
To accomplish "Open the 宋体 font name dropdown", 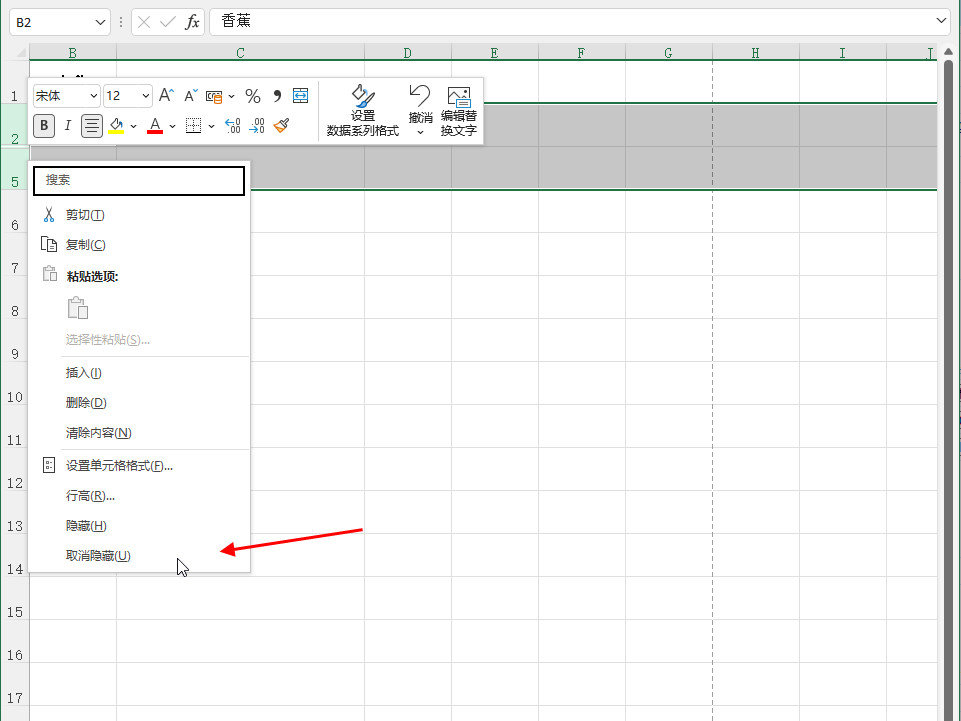I will click(94, 96).
